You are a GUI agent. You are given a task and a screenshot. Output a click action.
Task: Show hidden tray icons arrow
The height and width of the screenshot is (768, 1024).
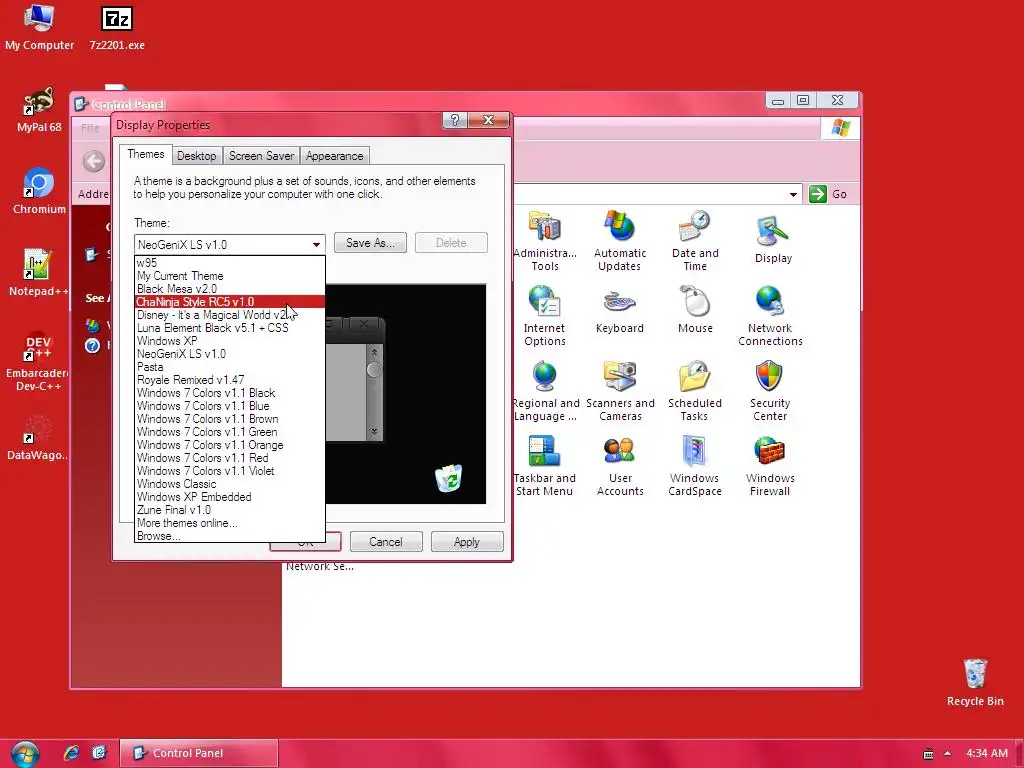(x=948, y=753)
